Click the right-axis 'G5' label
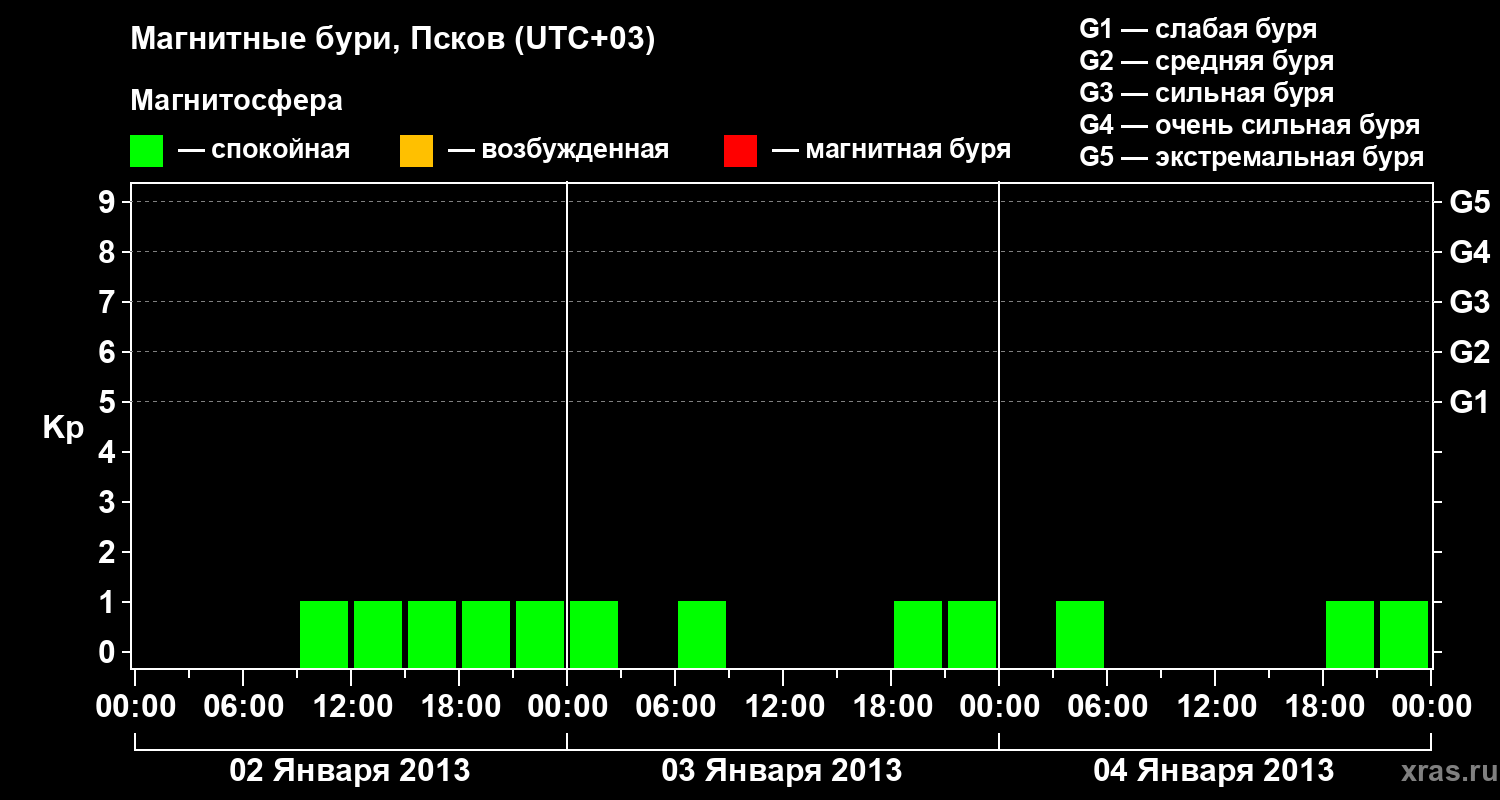 click(x=1470, y=202)
